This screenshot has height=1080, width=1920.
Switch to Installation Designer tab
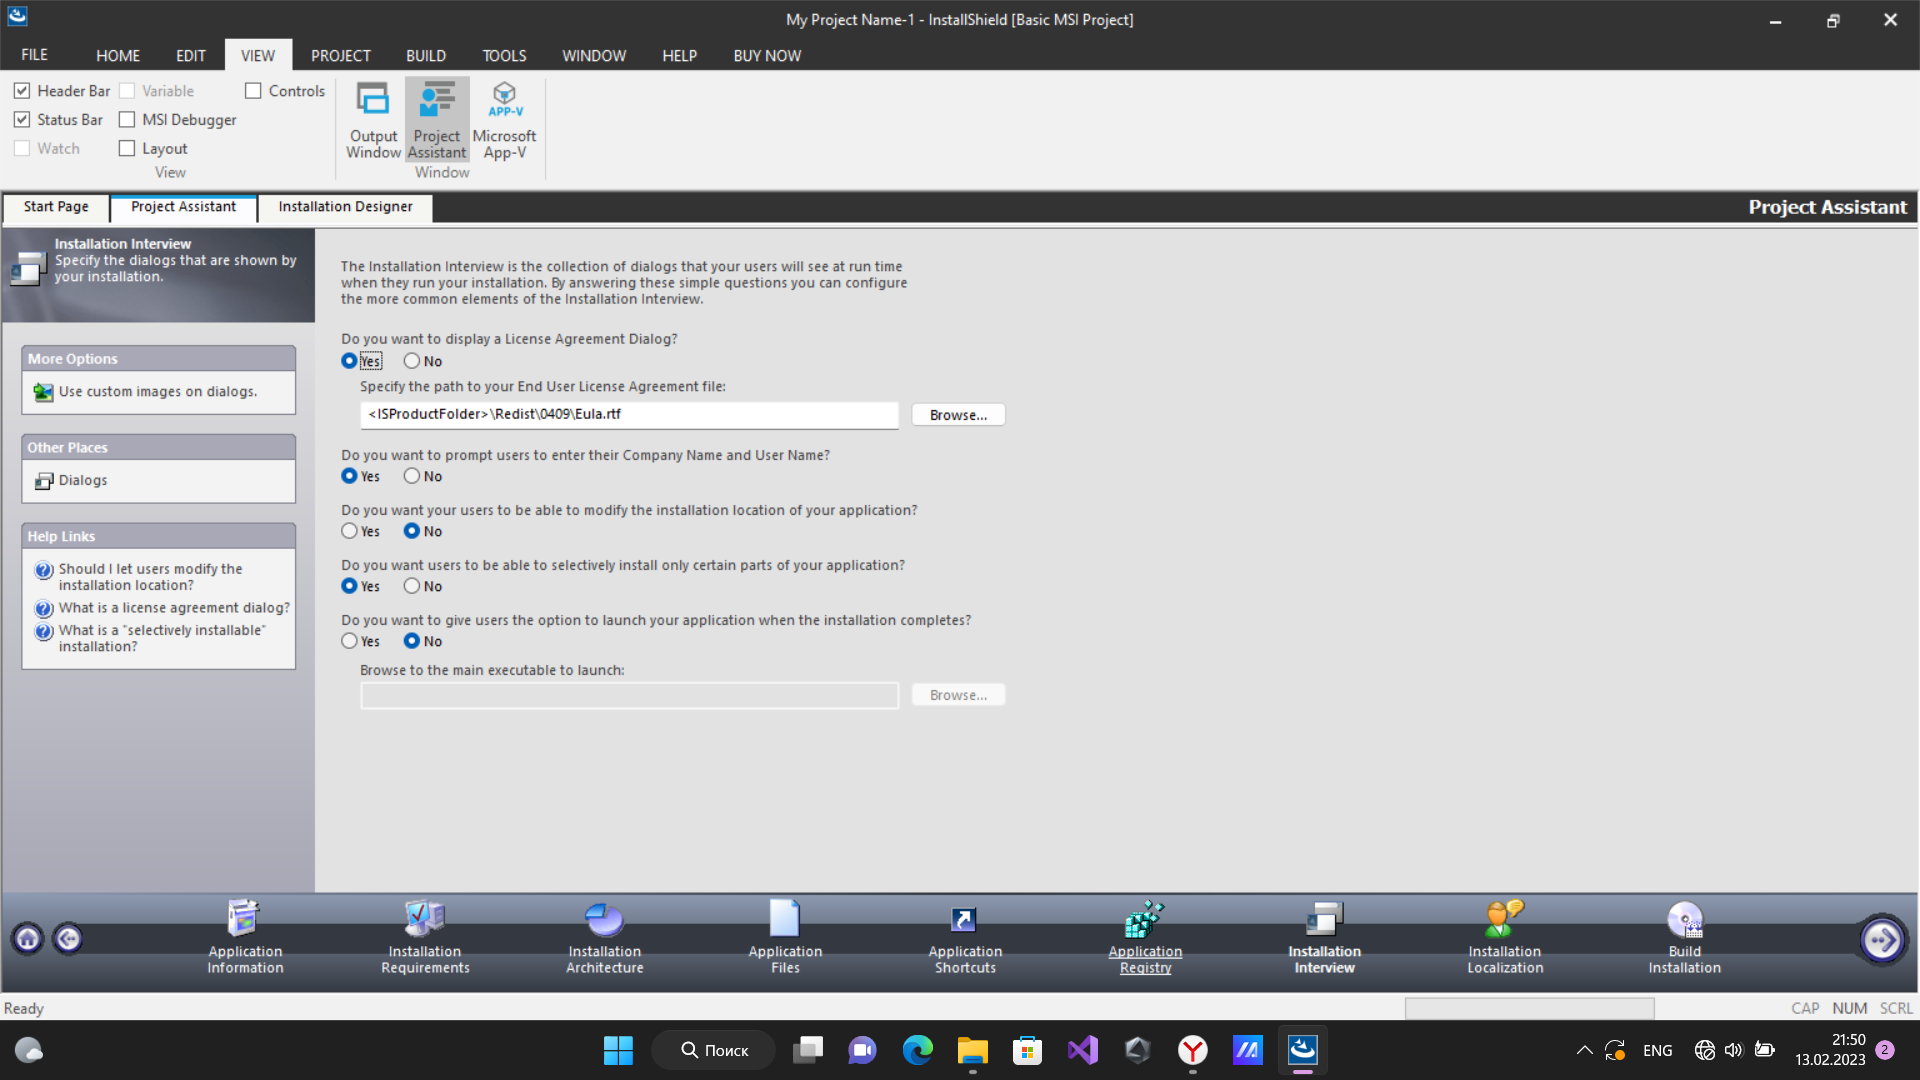pyautogui.click(x=345, y=207)
